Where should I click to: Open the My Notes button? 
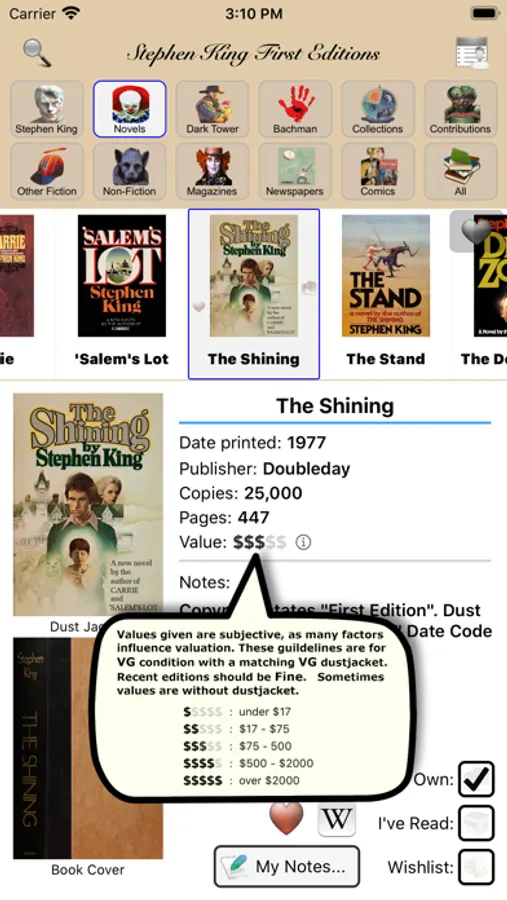(x=287, y=866)
